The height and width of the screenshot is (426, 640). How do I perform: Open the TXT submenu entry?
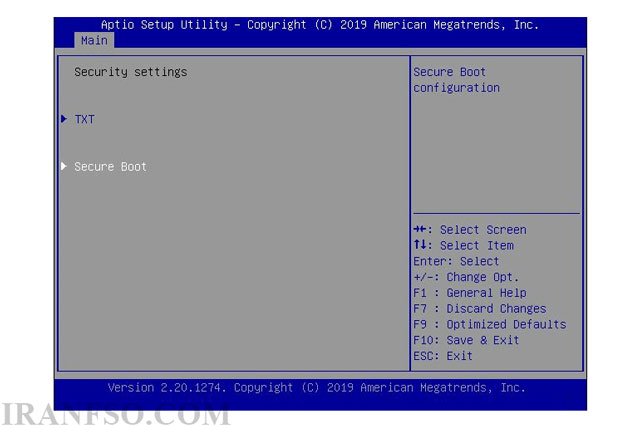84,120
